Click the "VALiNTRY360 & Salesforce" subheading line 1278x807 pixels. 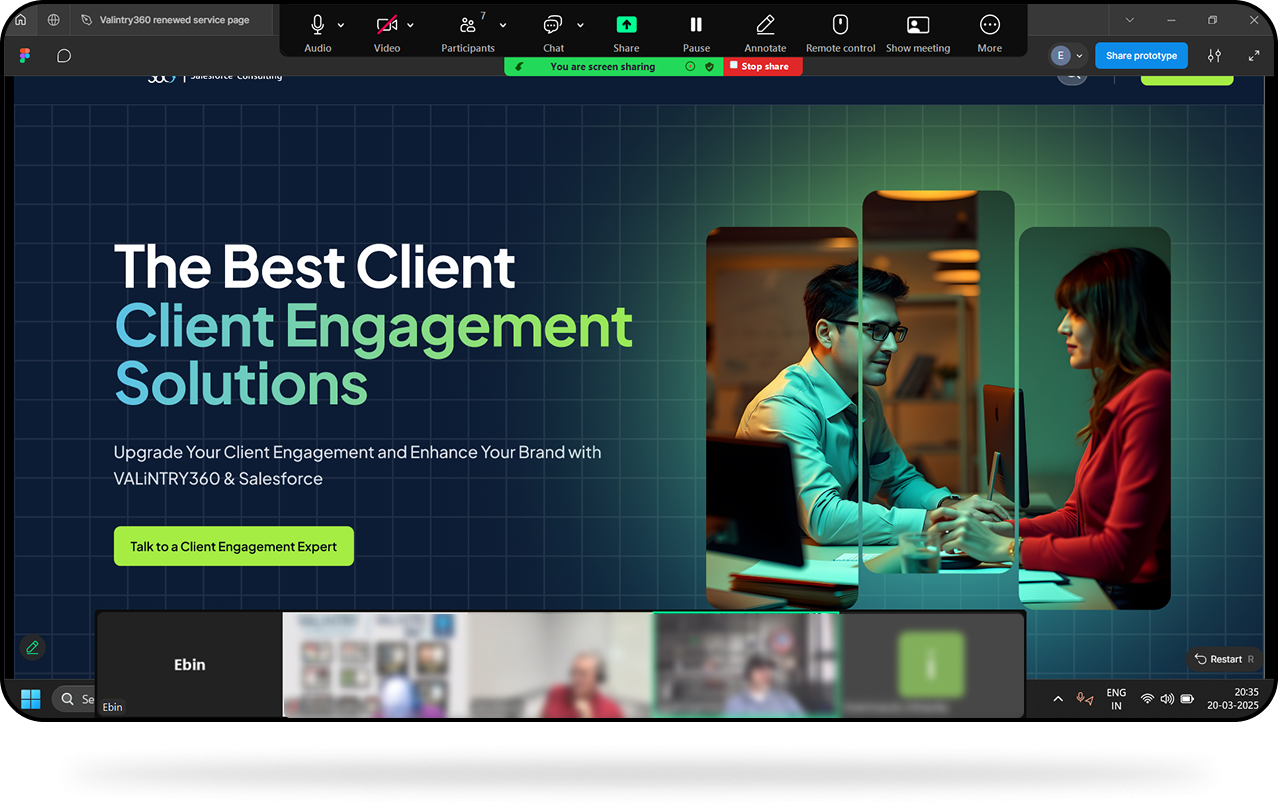(x=218, y=479)
